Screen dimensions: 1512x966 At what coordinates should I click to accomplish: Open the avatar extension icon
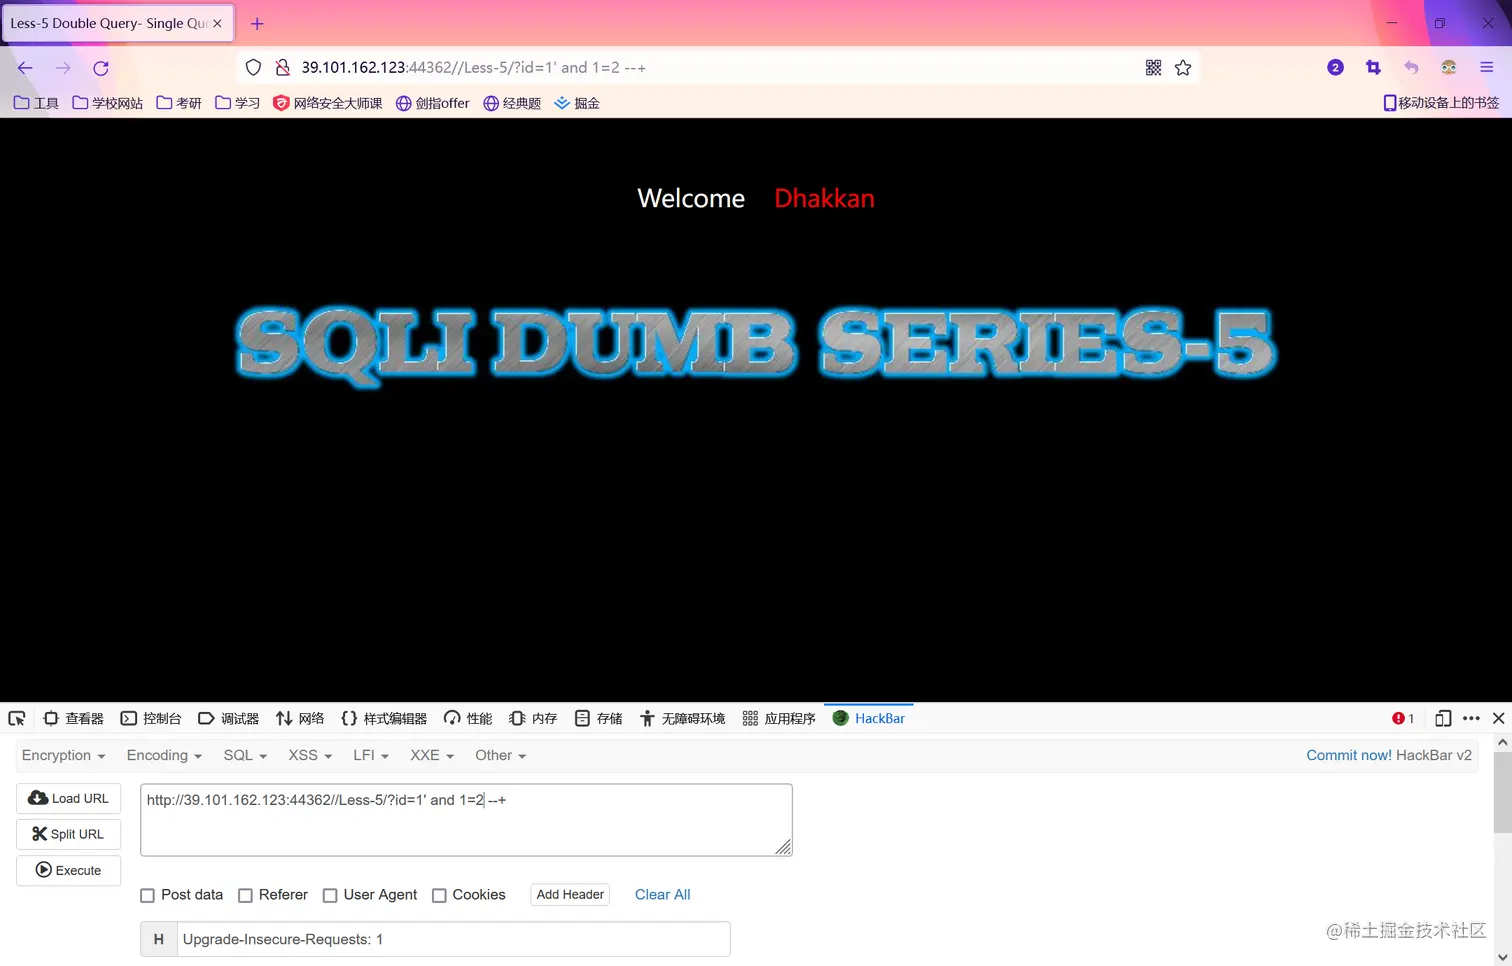coord(1449,68)
